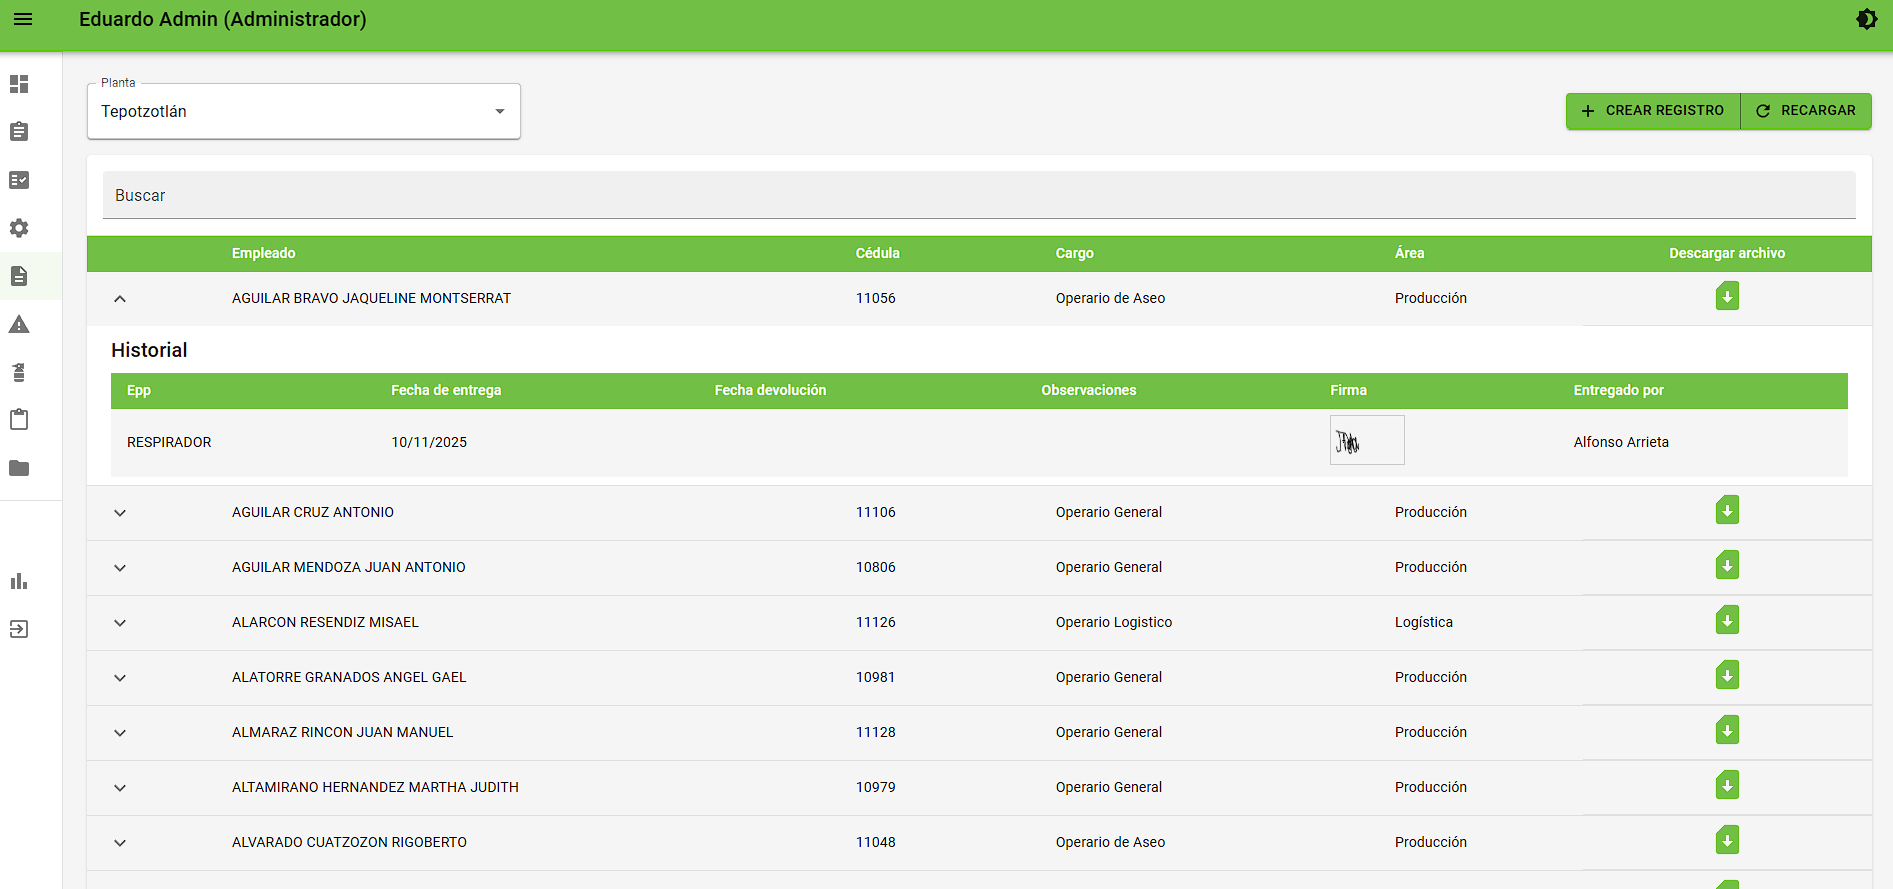1893x889 pixels.
Task: Open the dashboard sidebar icon
Action: click(19, 84)
